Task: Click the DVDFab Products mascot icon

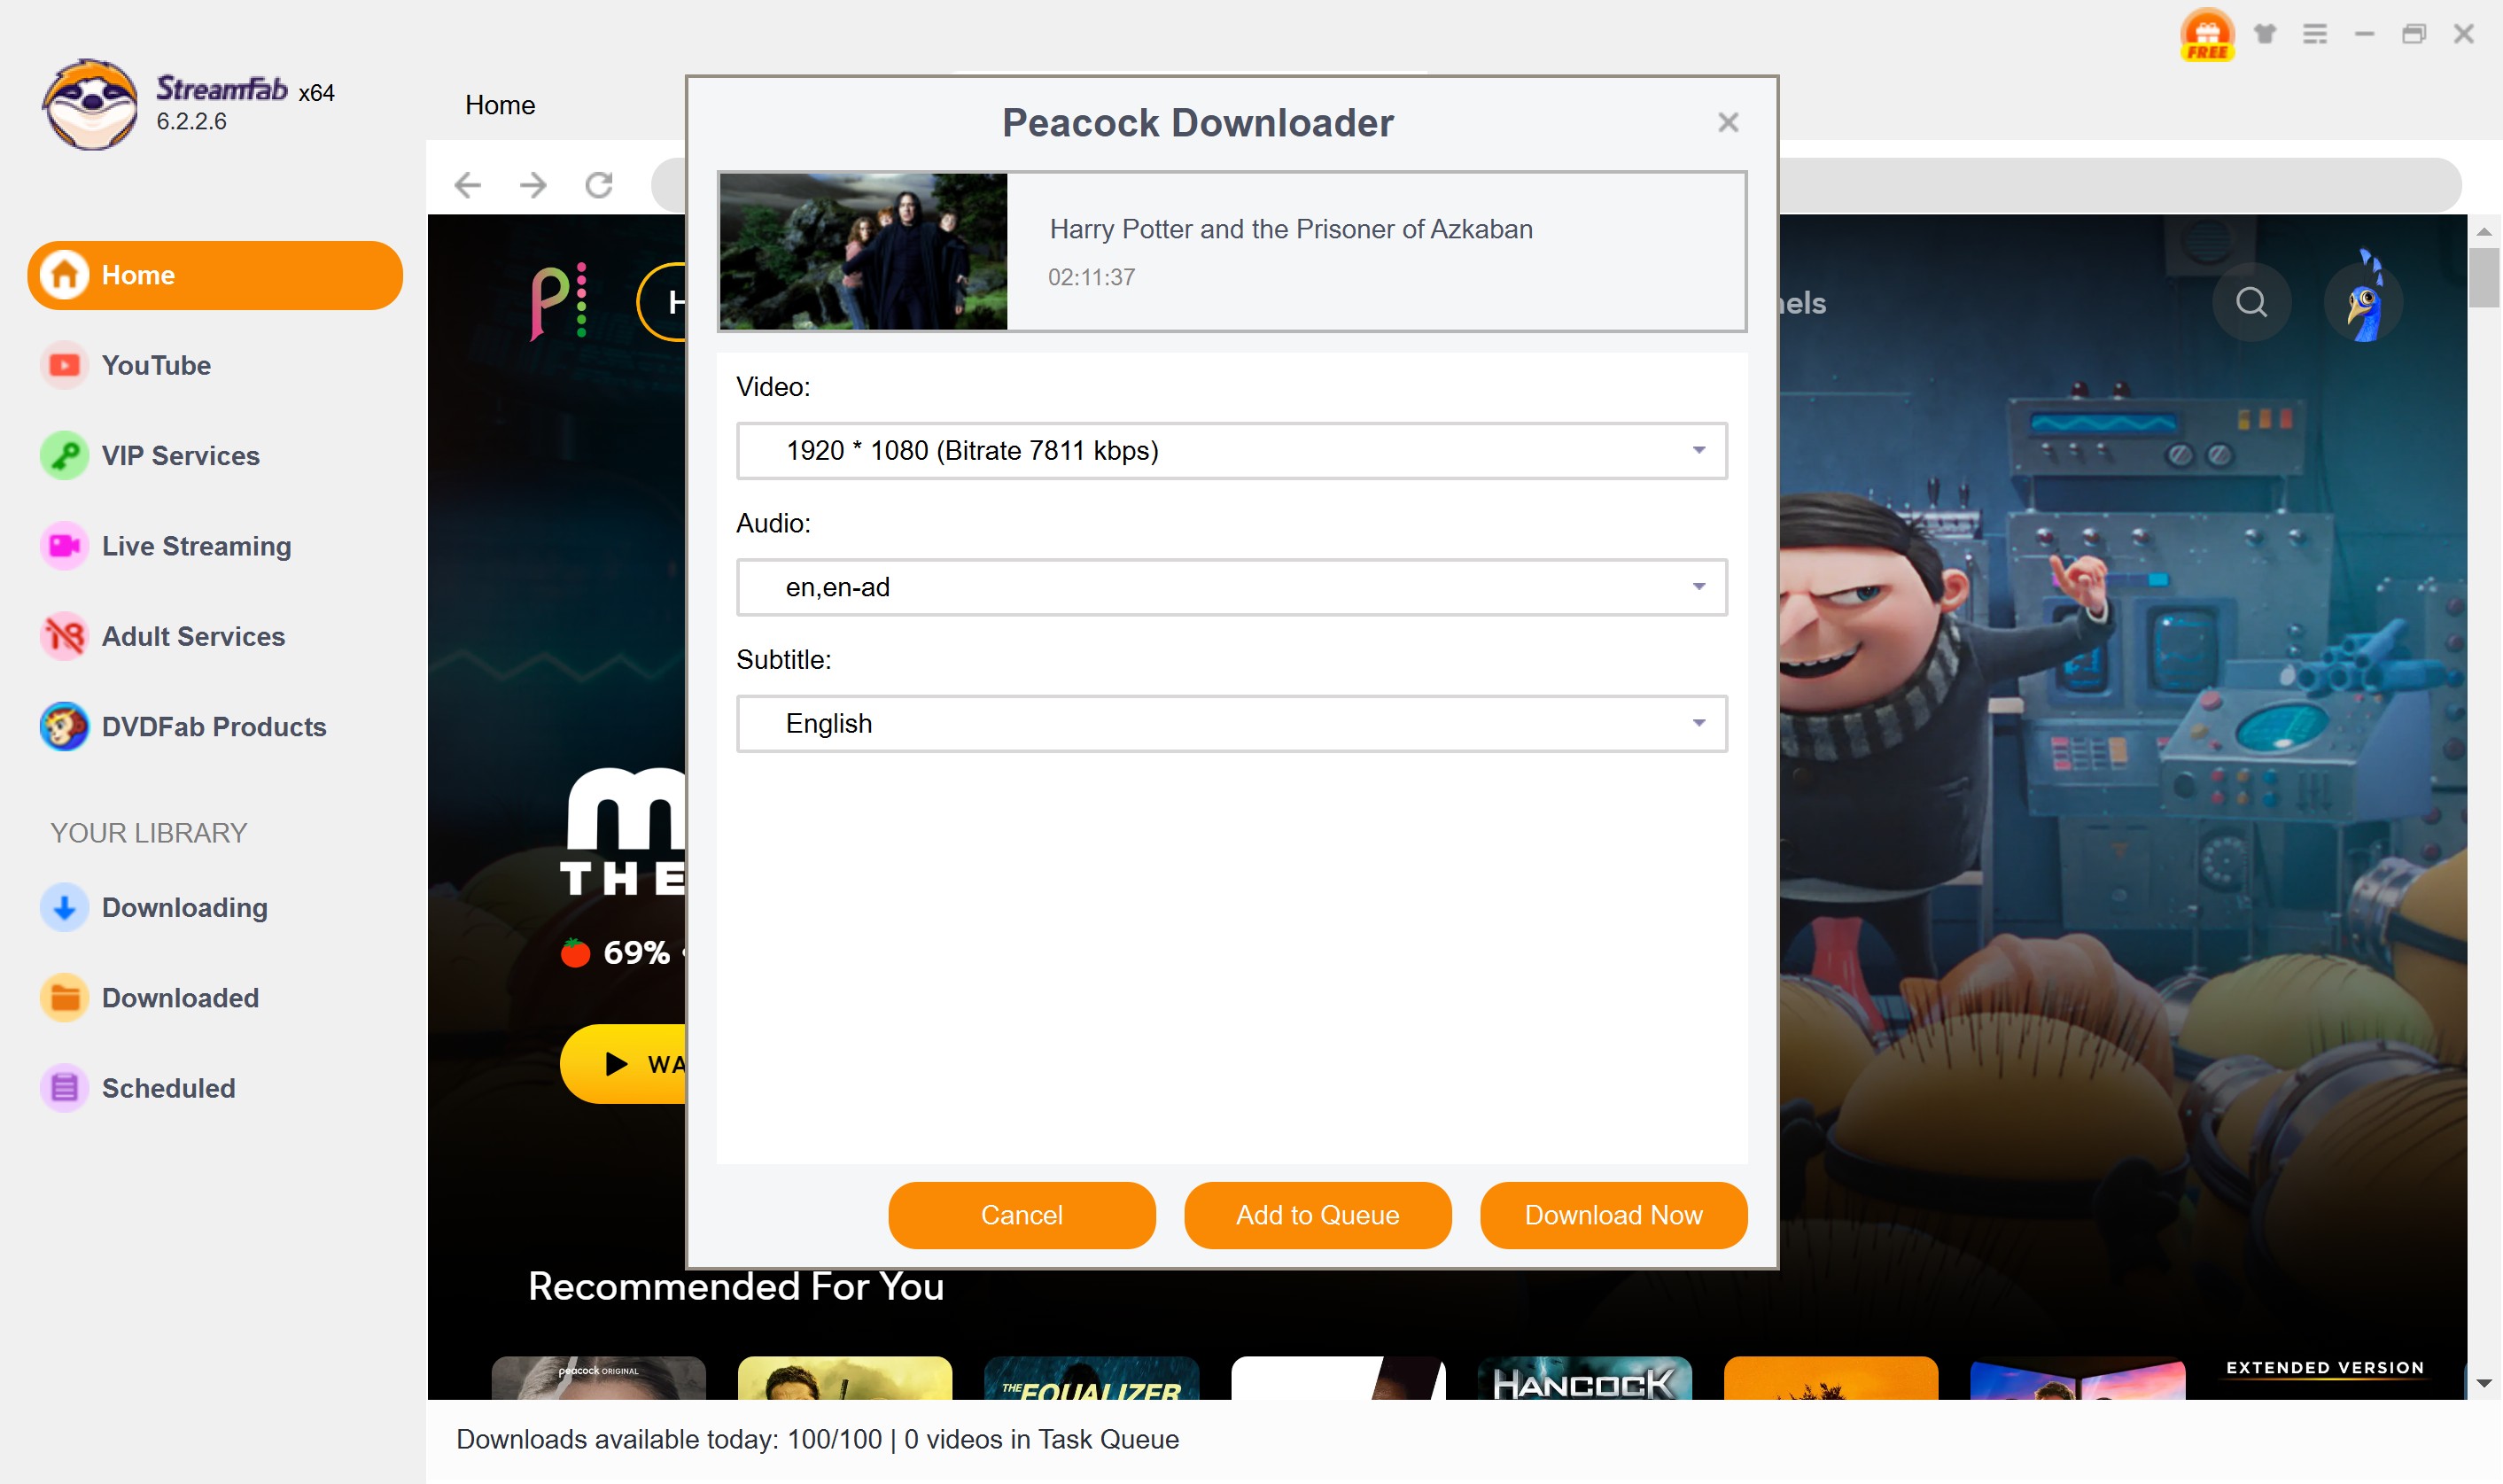Action: 65,727
